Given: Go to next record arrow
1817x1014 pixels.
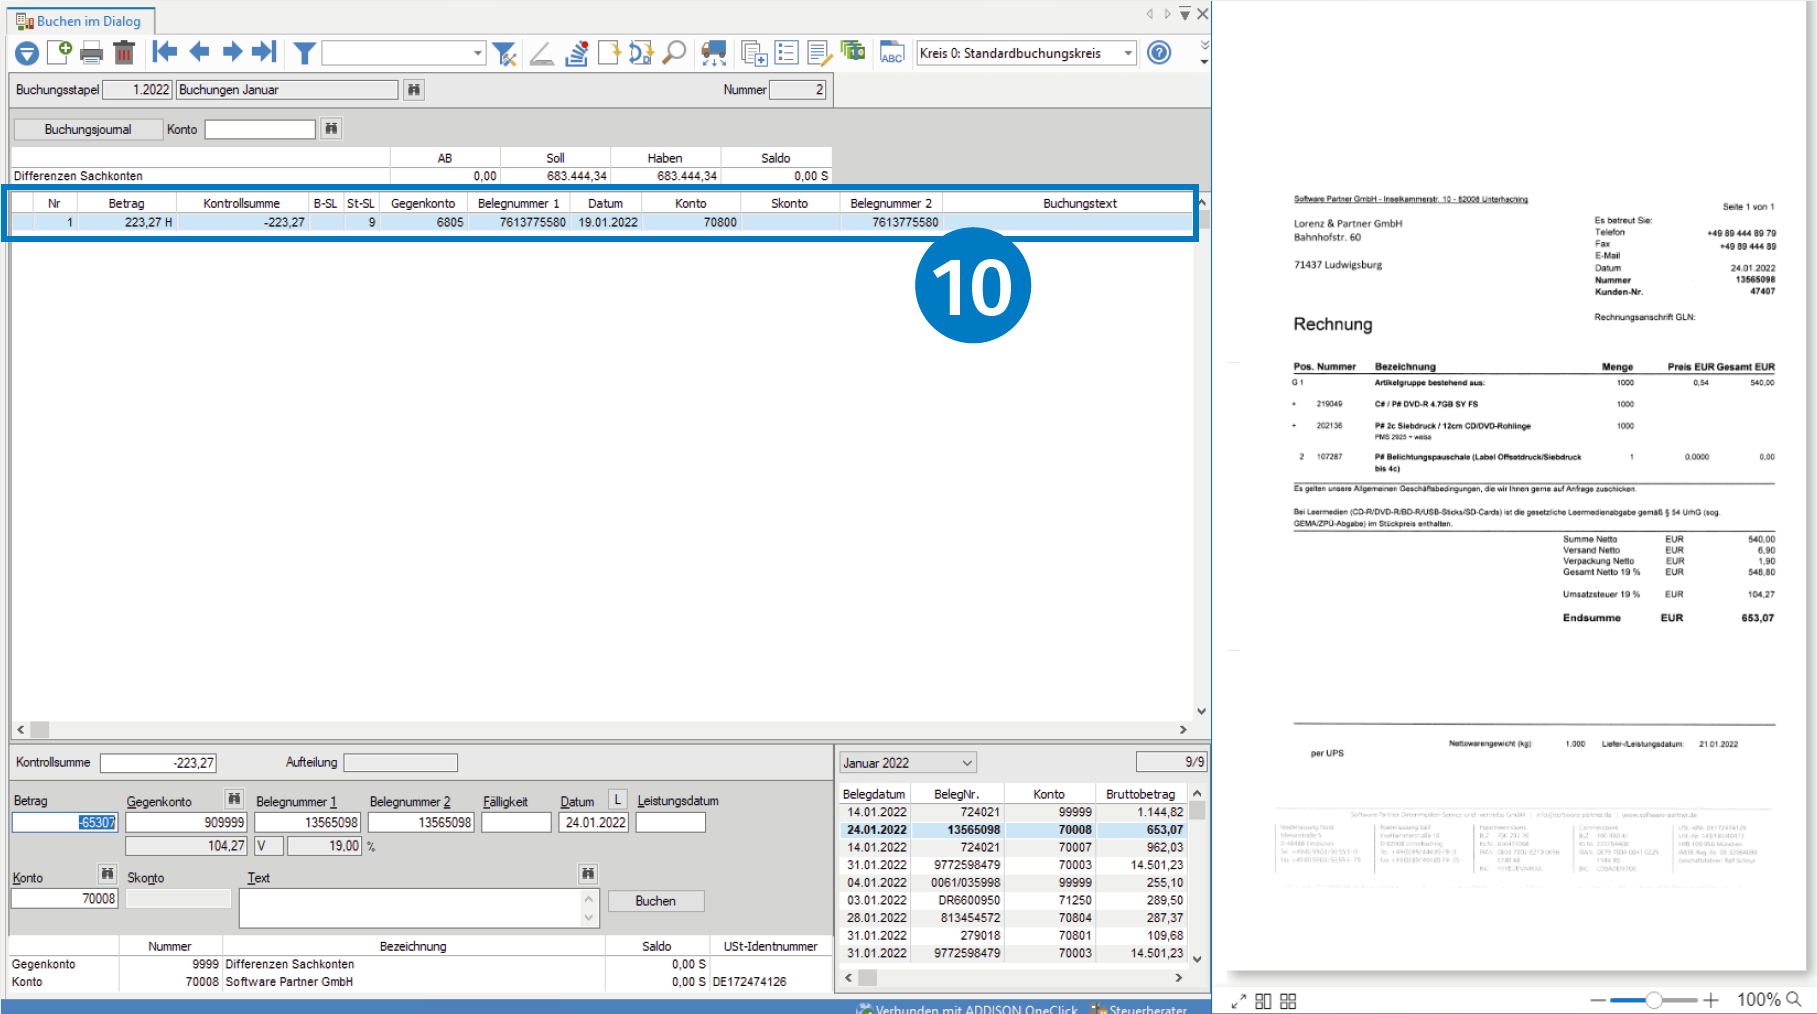Looking at the screenshot, I should [x=232, y=52].
